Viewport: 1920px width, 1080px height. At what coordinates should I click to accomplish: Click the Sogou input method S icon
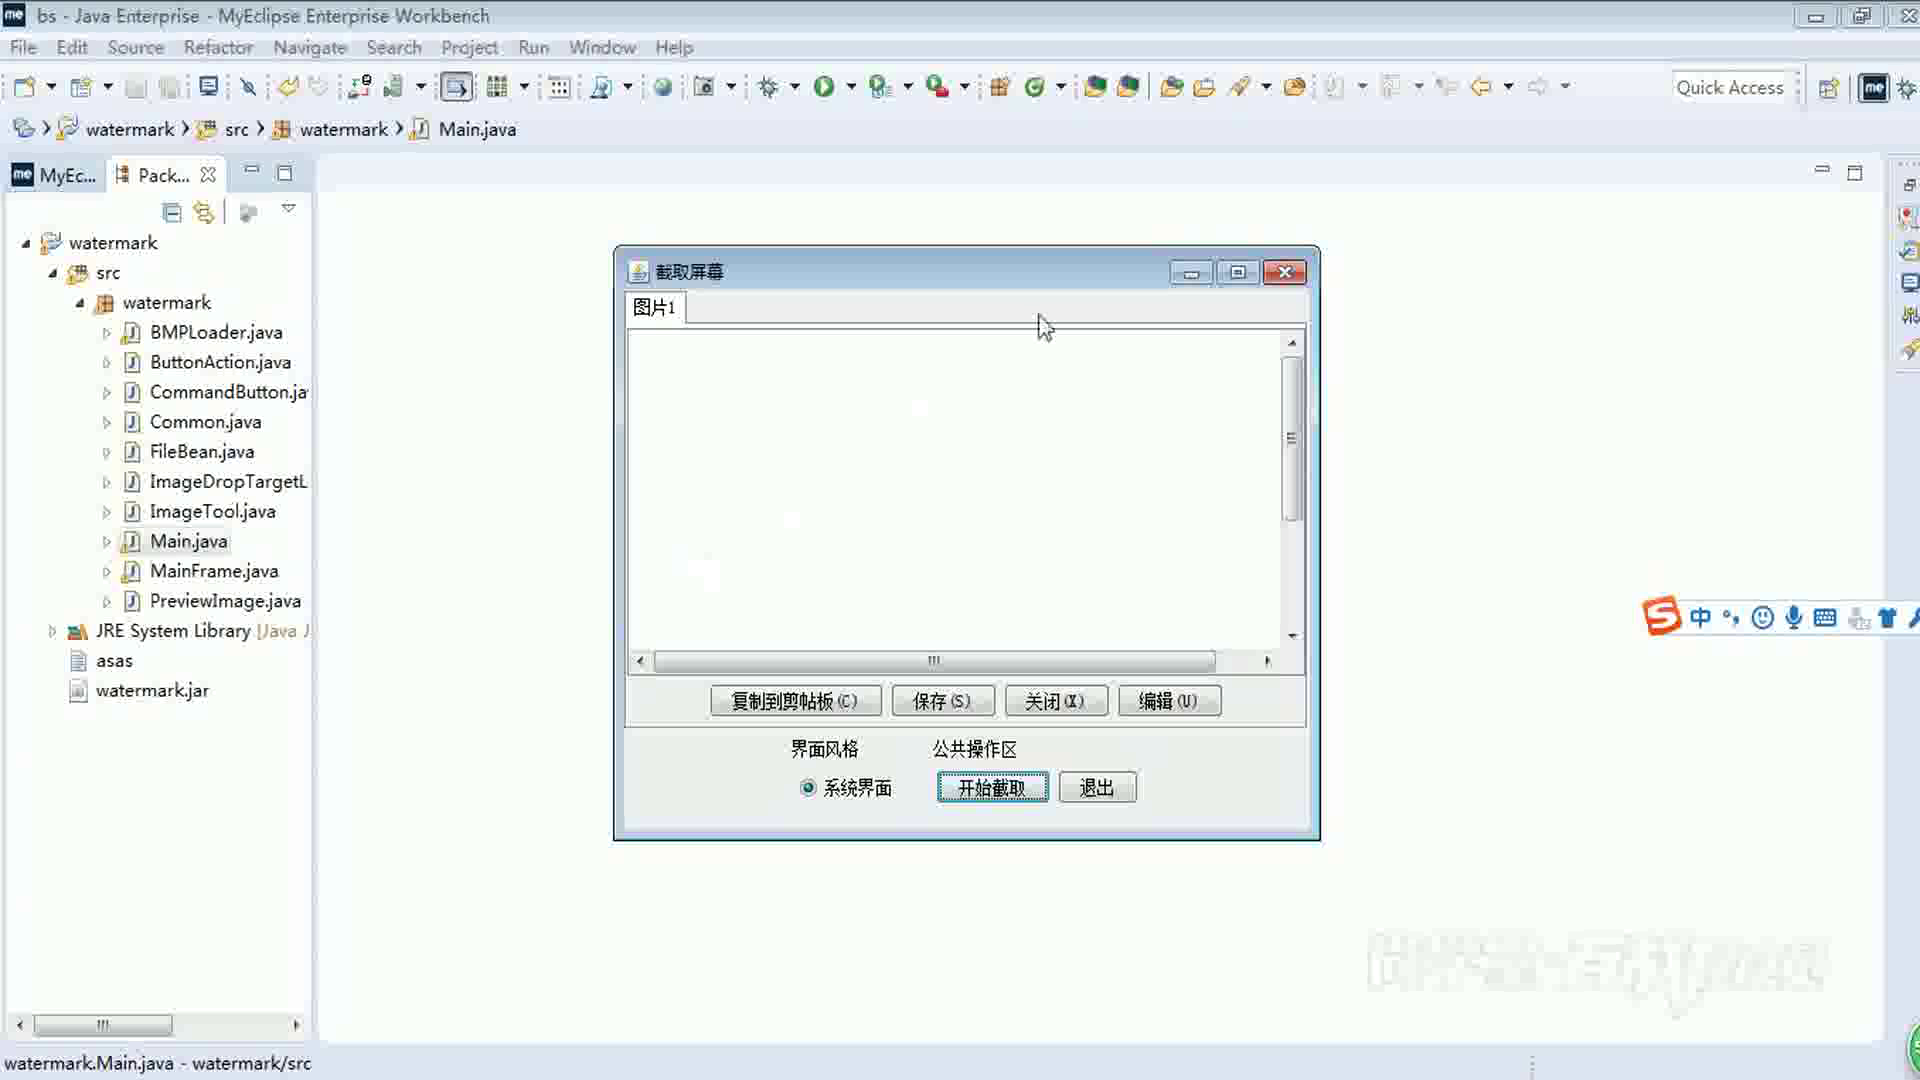point(1661,616)
